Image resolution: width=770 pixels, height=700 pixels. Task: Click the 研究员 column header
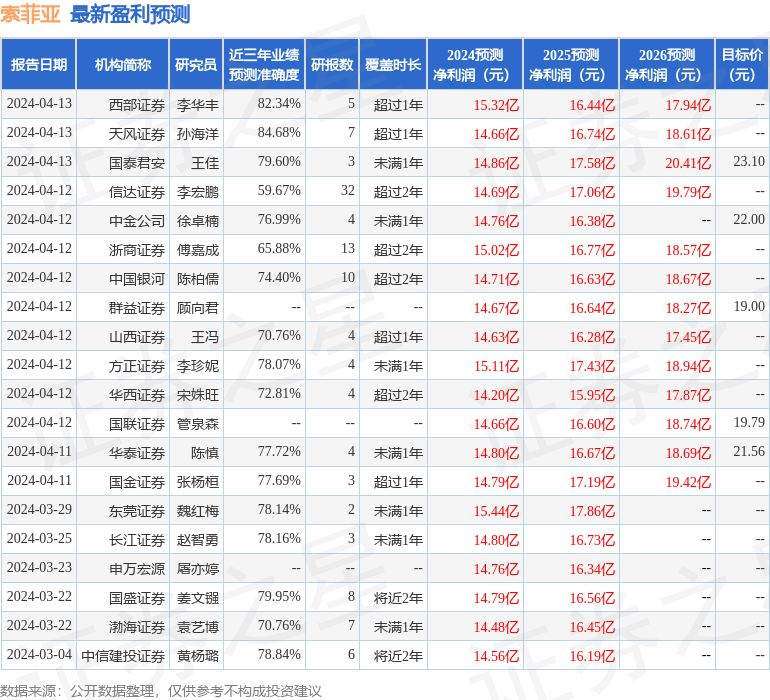click(x=195, y=65)
